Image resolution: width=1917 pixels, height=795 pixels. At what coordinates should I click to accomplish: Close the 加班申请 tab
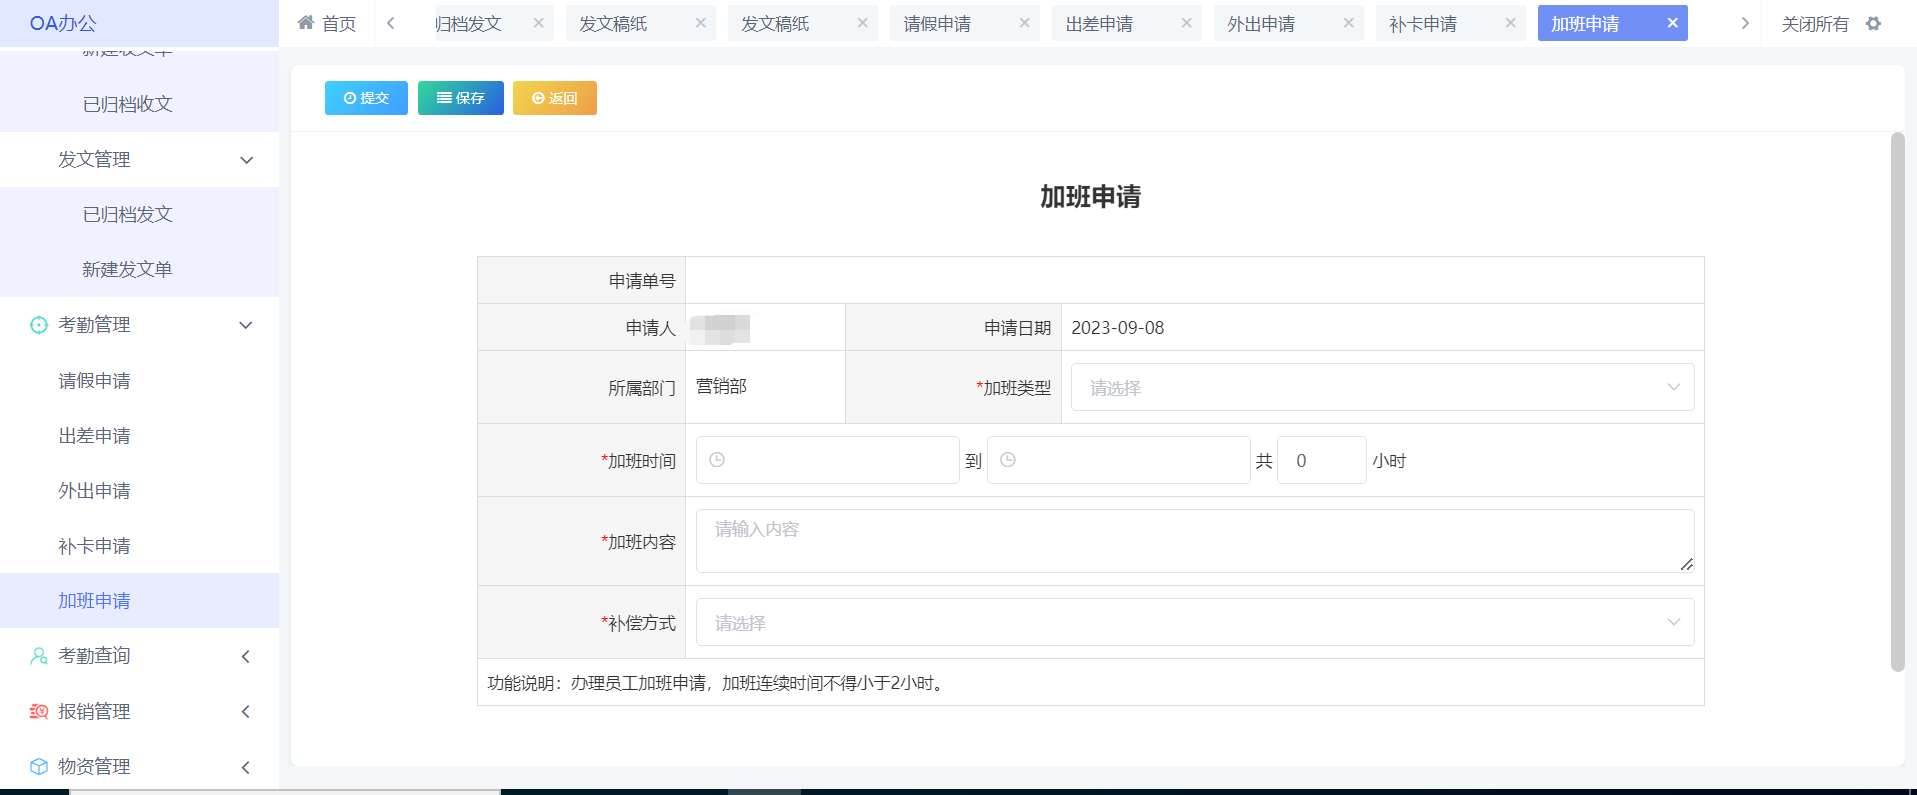pyautogui.click(x=1672, y=23)
